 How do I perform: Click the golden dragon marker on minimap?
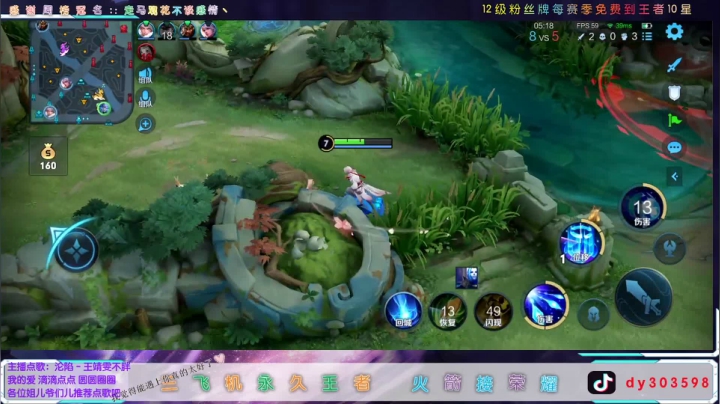click(x=98, y=95)
